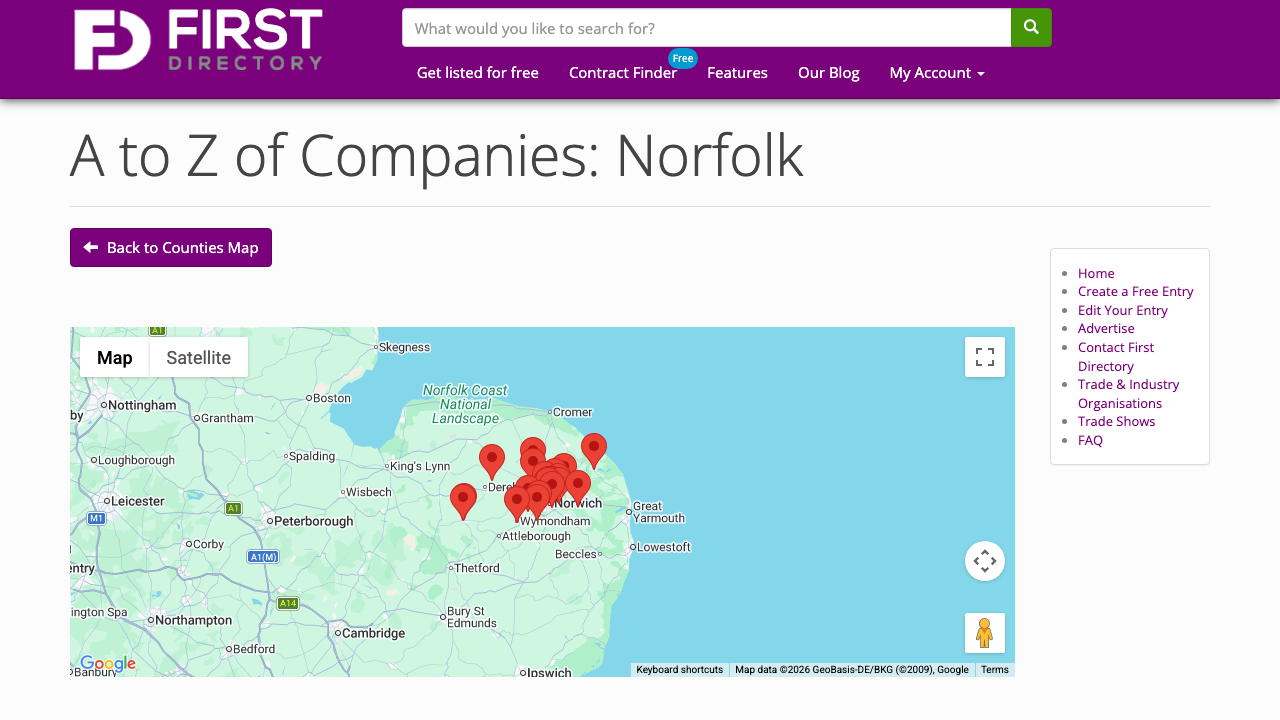This screenshot has height=720, width=1280.
Task: Switch map to Satellite view
Action: coord(198,358)
